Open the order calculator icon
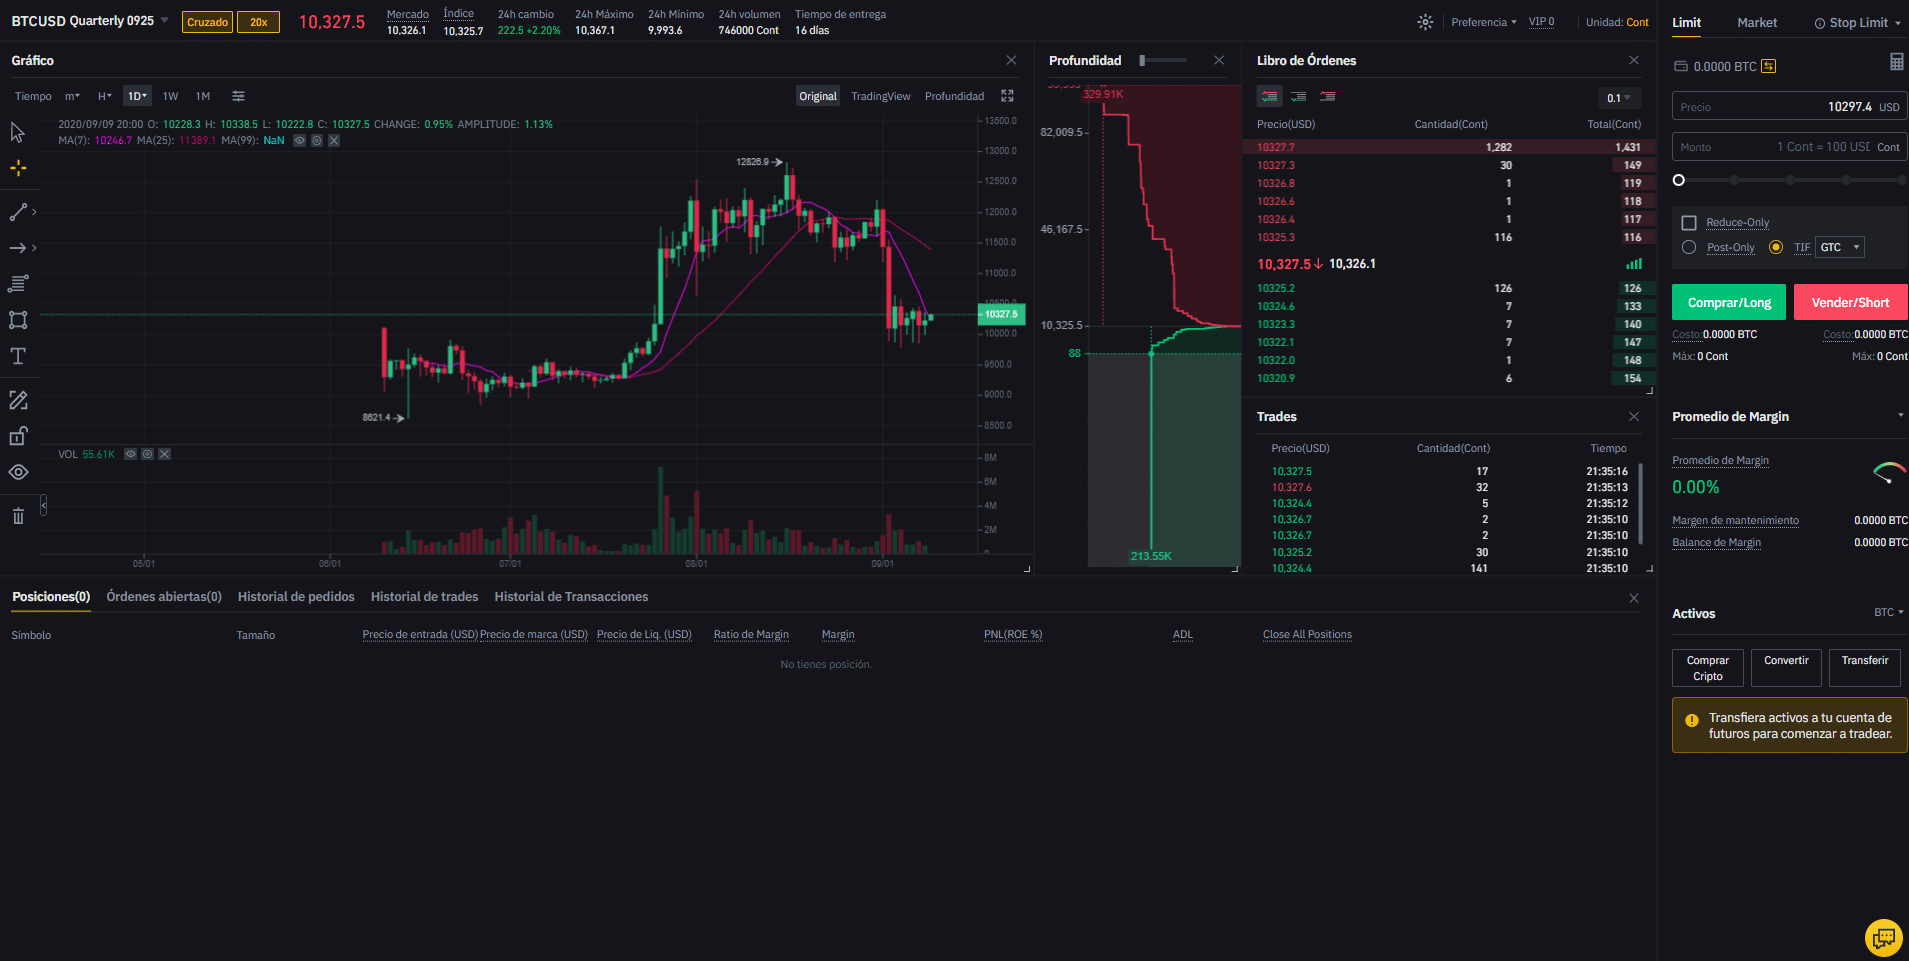 pyautogui.click(x=1896, y=62)
